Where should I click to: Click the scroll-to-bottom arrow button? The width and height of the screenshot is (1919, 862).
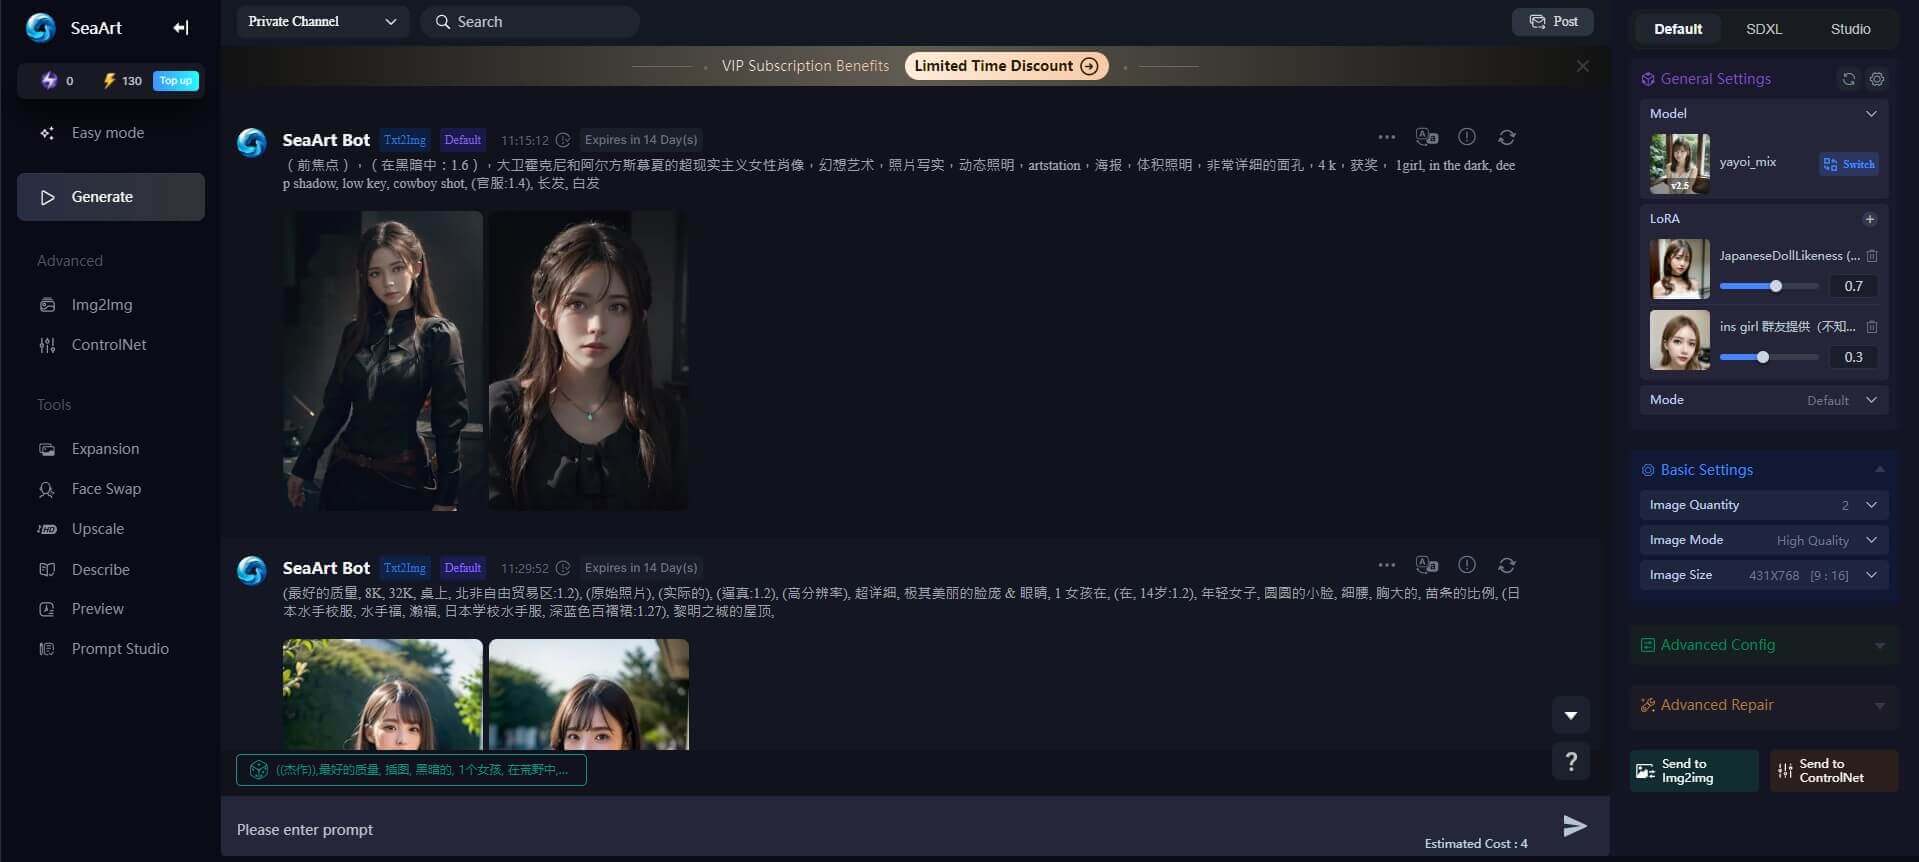pyautogui.click(x=1571, y=716)
